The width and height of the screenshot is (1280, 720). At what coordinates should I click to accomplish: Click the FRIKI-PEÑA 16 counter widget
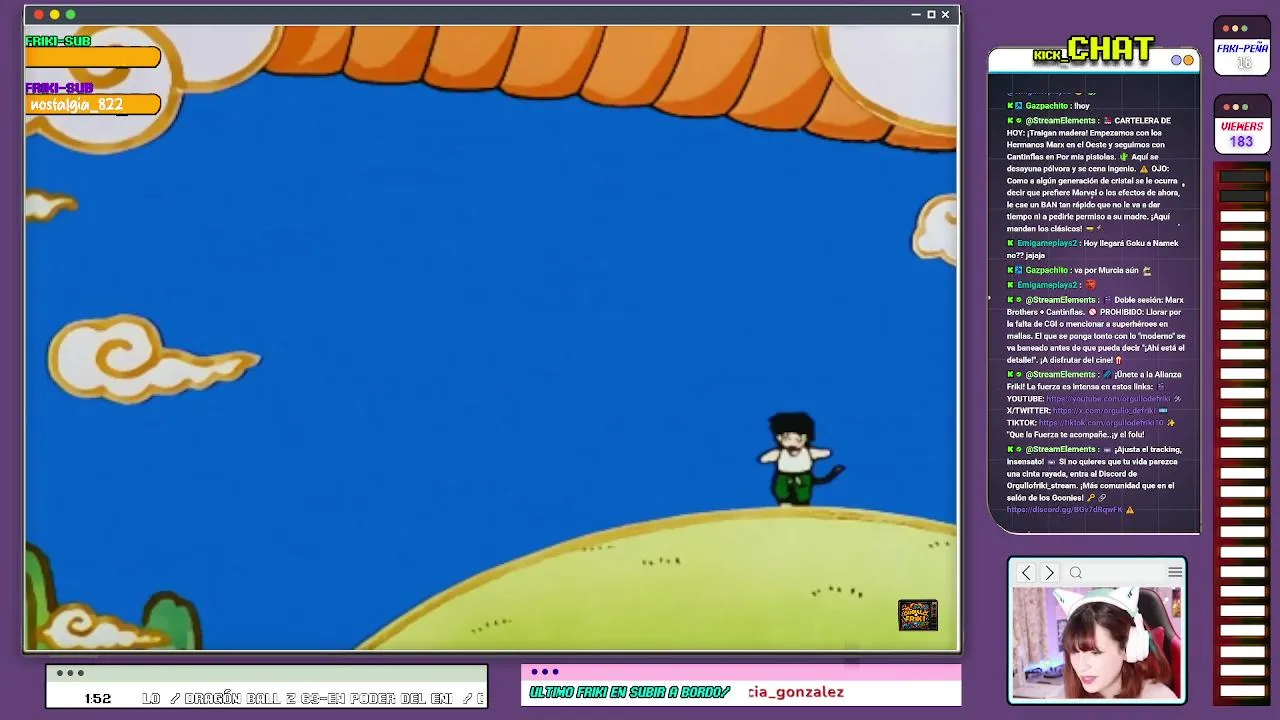point(1242,46)
